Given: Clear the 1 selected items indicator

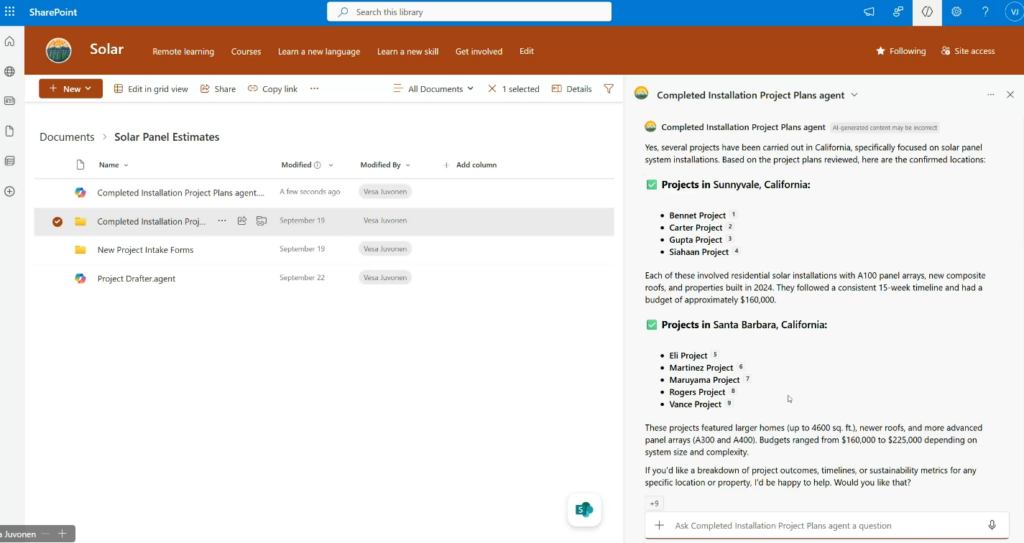Looking at the screenshot, I should point(492,89).
